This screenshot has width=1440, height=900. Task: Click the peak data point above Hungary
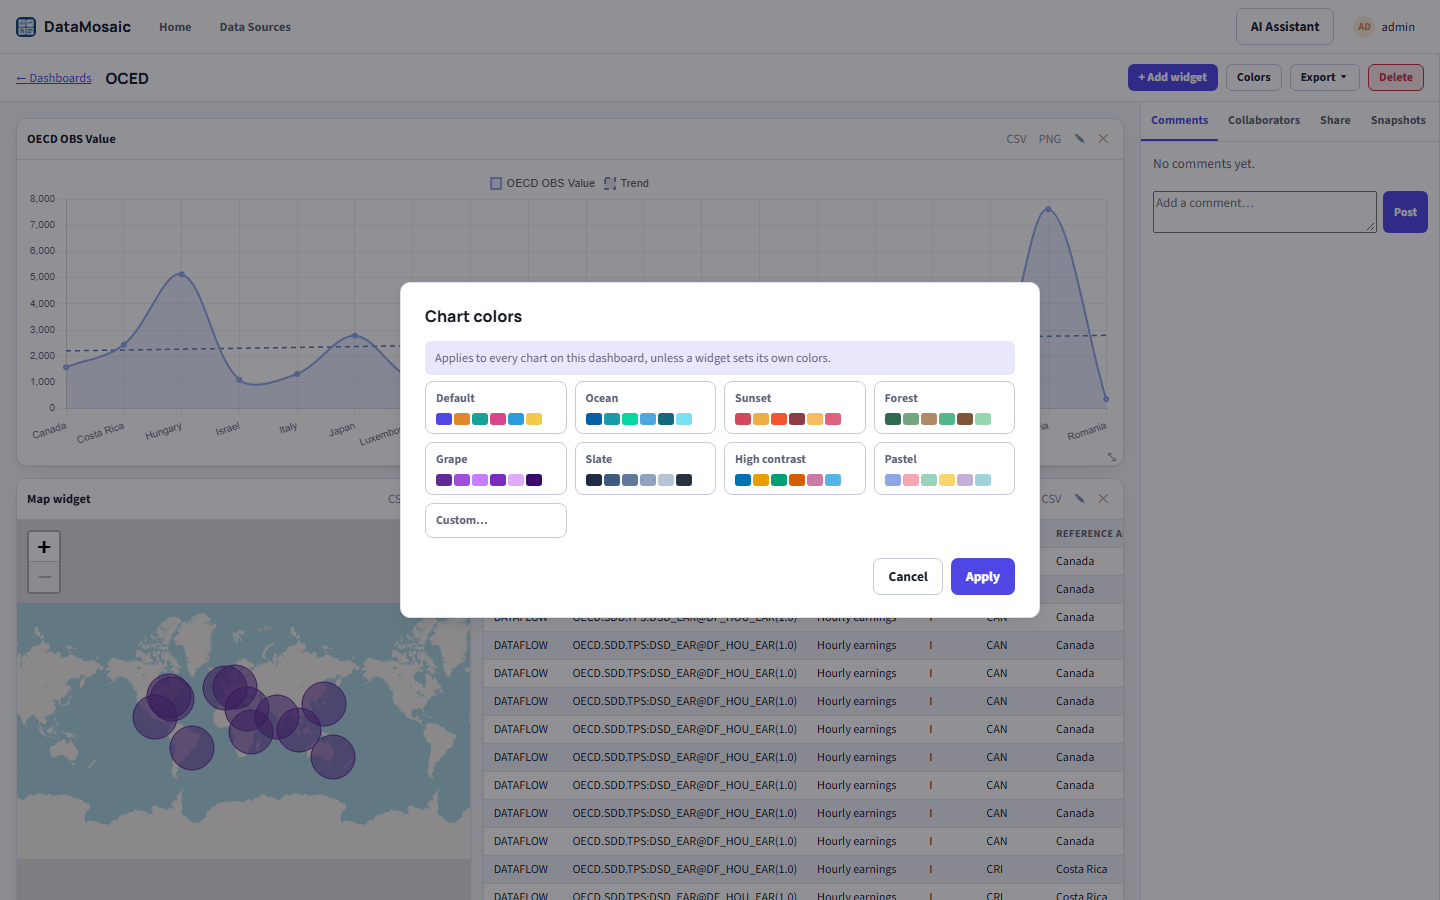(x=181, y=273)
